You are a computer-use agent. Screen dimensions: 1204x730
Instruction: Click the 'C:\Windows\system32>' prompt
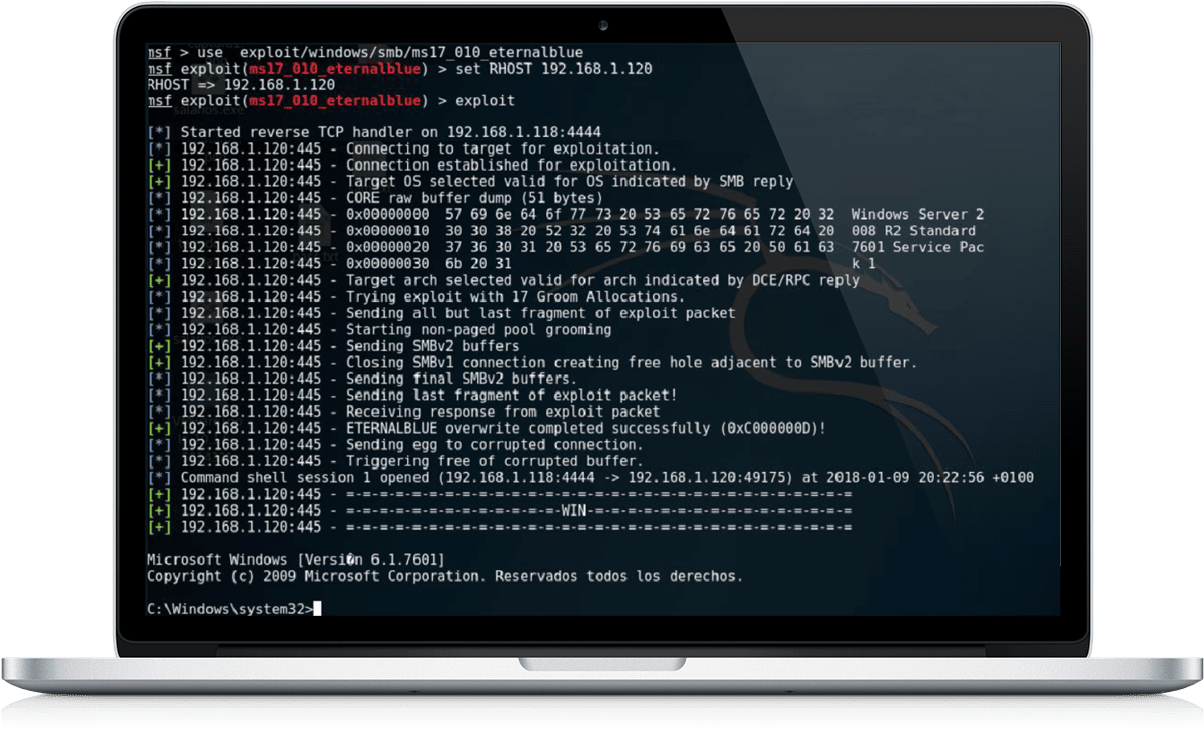[x=229, y=609]
